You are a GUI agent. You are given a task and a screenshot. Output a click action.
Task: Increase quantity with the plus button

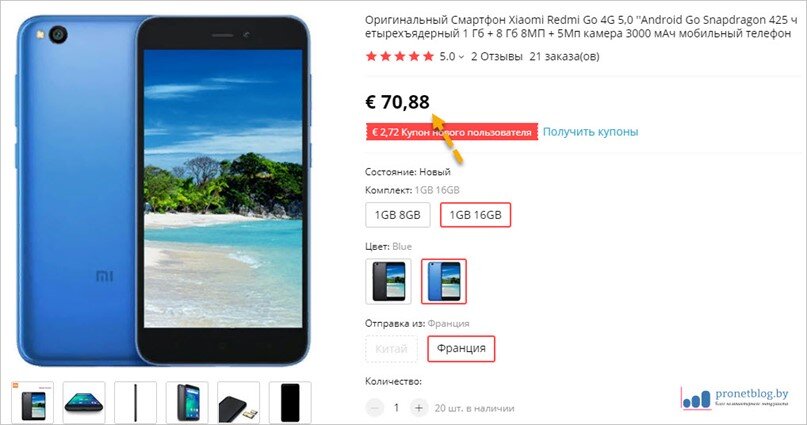point(418,408)
